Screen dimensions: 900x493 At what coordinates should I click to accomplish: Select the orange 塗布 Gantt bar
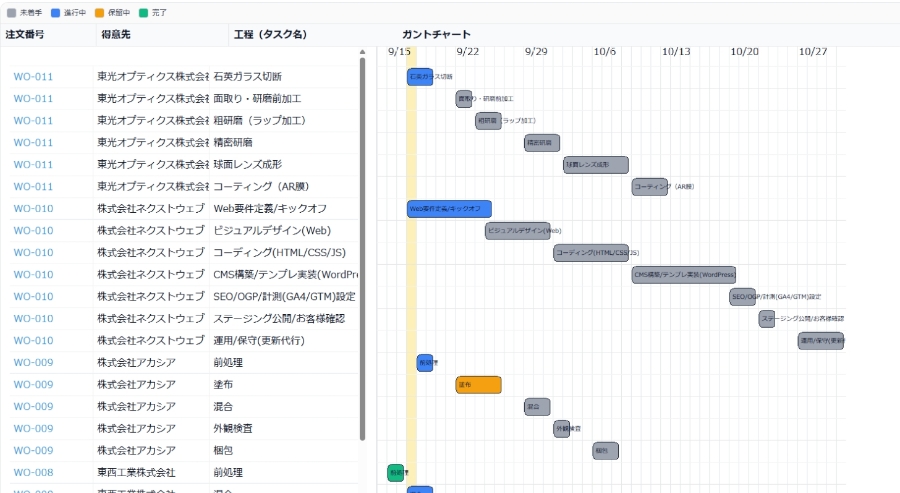coord(478,385)
